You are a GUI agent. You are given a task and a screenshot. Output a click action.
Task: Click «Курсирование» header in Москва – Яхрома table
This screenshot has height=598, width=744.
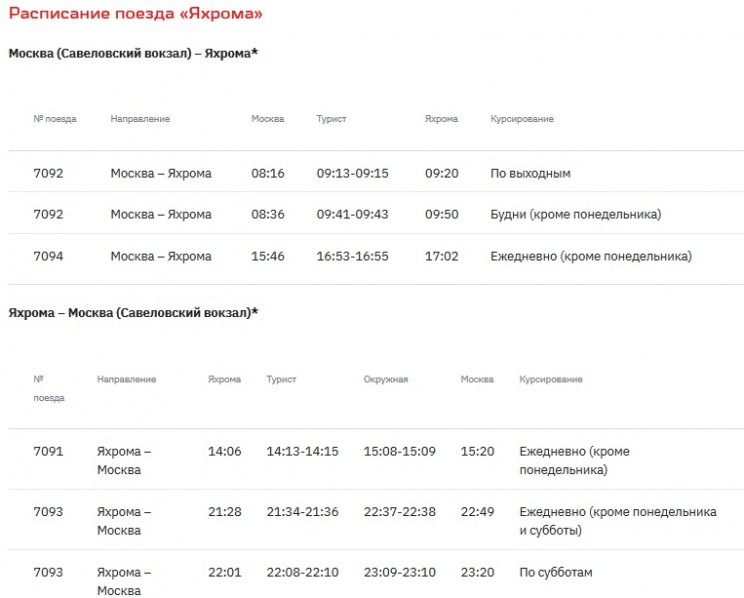[x=522, y=119]
